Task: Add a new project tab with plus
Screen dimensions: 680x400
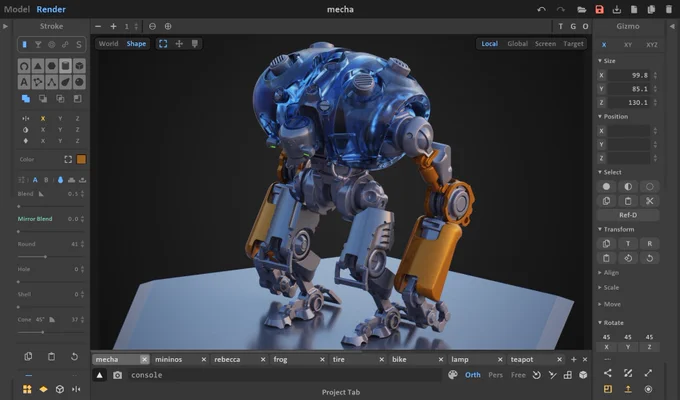Action: point(573,359)
